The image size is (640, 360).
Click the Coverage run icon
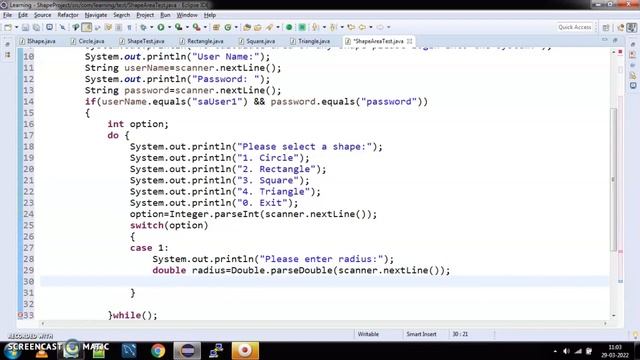coord(178,27)
